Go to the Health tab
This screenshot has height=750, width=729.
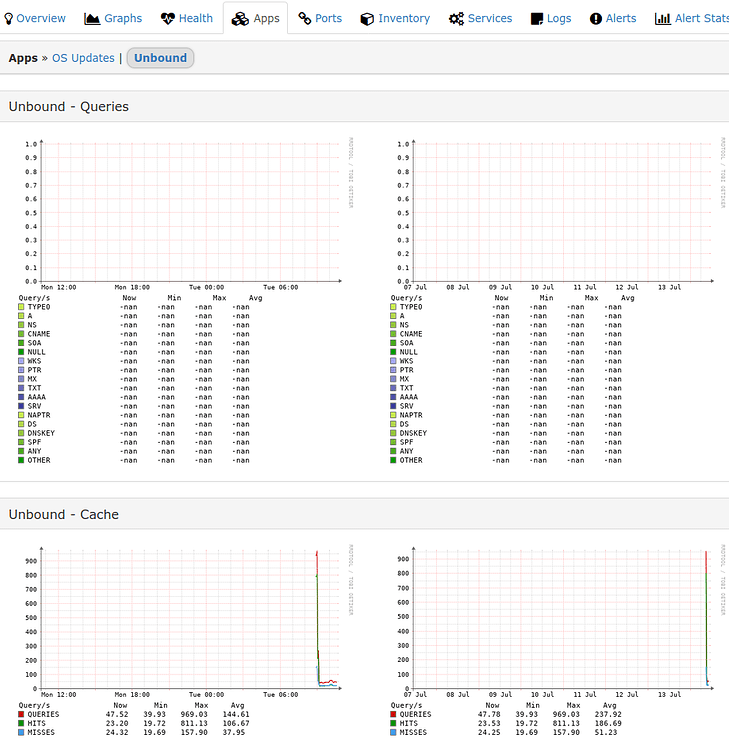tap(187, 18)
